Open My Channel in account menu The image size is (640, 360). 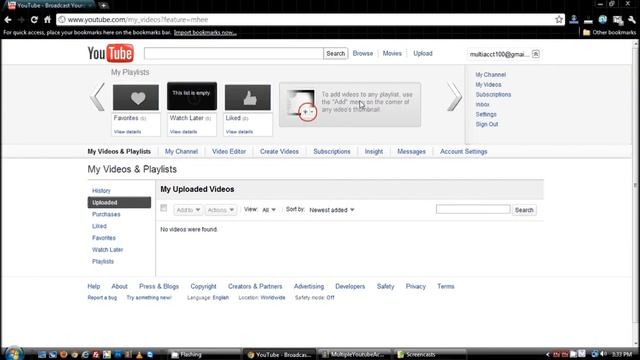(x=491, y=75)
